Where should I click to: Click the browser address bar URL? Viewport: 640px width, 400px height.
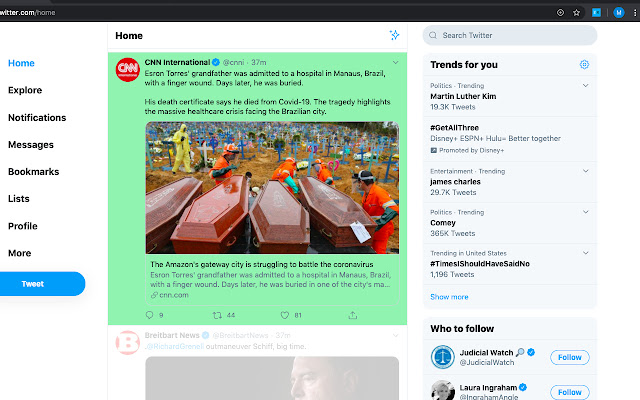coord(27,13)
